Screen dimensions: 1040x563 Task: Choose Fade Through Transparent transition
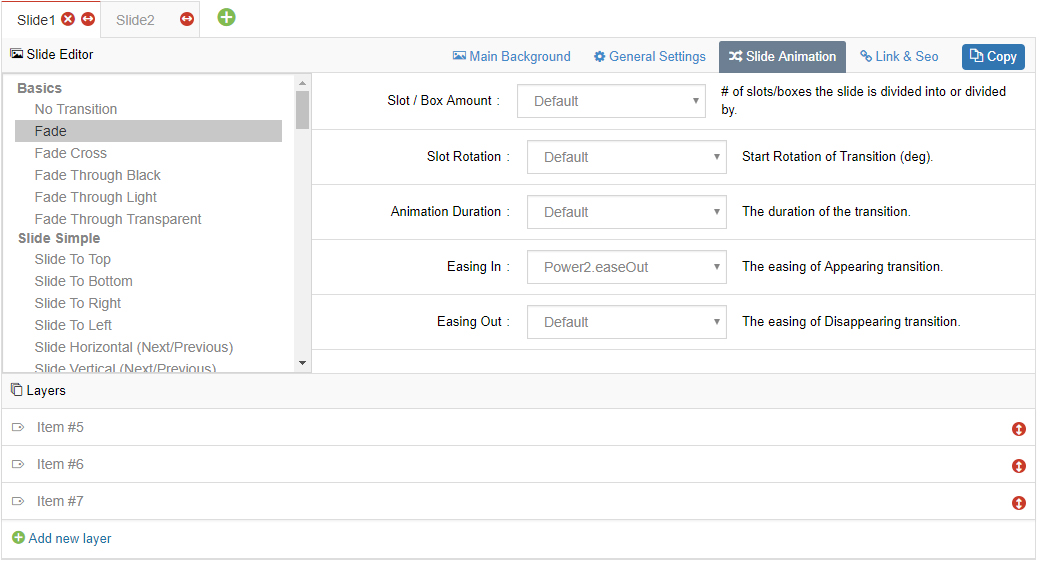coord(118,219)
